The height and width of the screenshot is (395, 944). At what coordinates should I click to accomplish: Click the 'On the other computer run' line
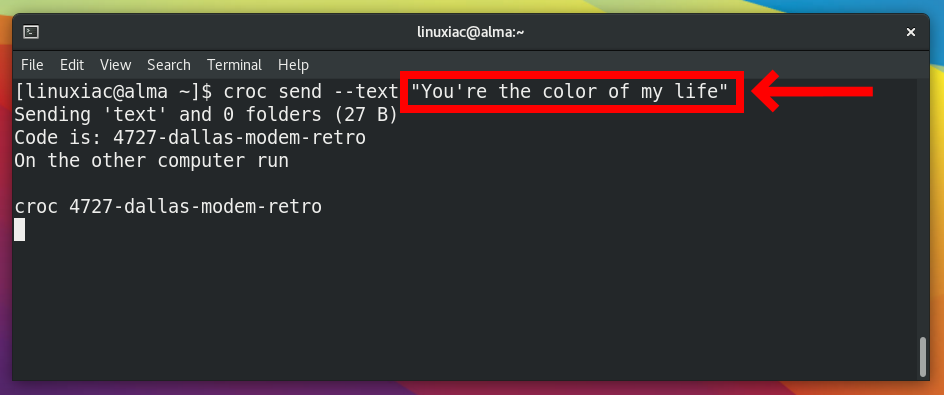click(151, 161)
